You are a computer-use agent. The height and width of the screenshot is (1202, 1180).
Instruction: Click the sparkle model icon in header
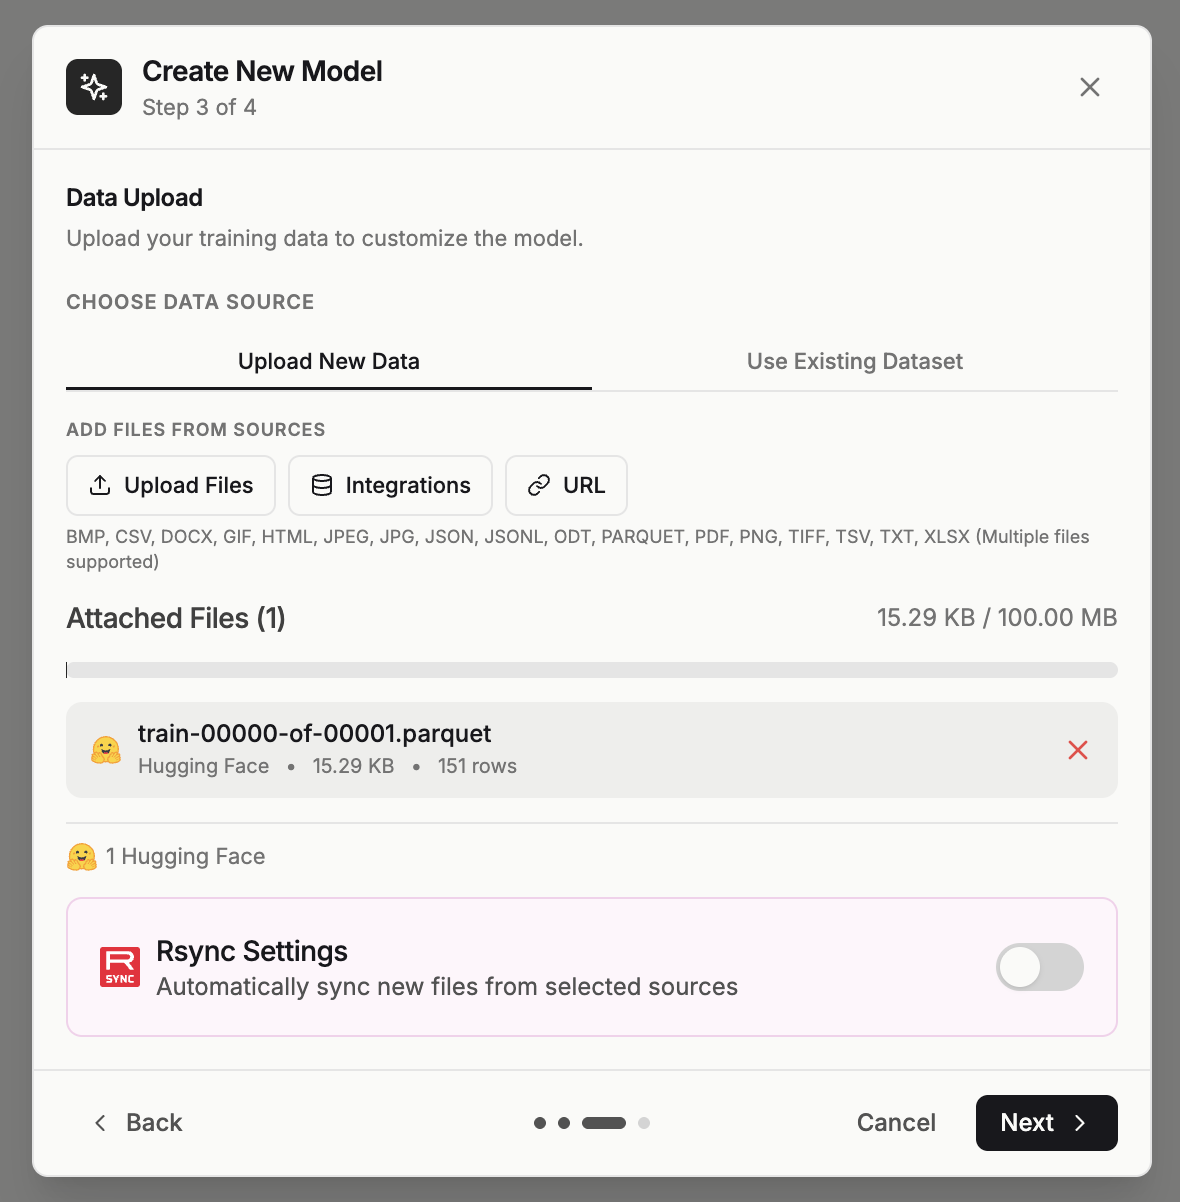click(94, 87)
